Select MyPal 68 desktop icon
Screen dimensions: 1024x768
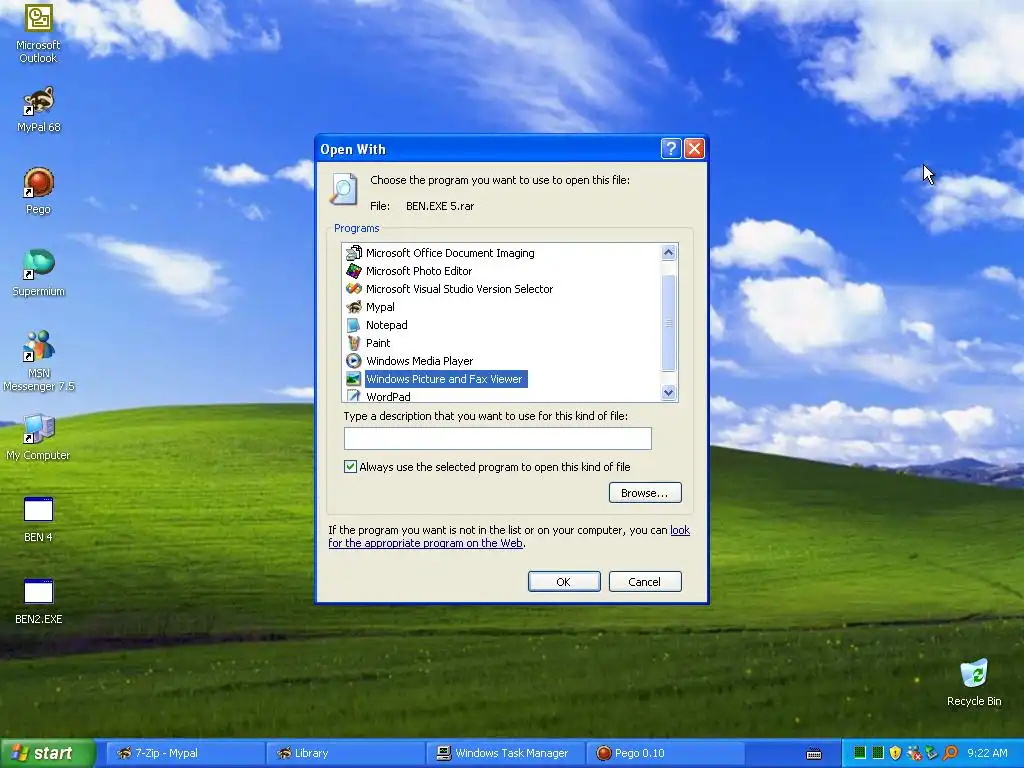[38, 109]
